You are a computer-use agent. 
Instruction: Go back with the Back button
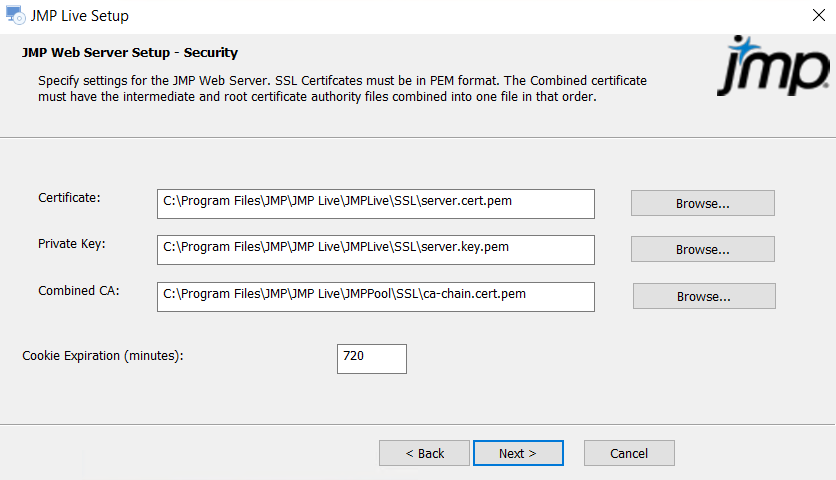[x=424, y=453]
